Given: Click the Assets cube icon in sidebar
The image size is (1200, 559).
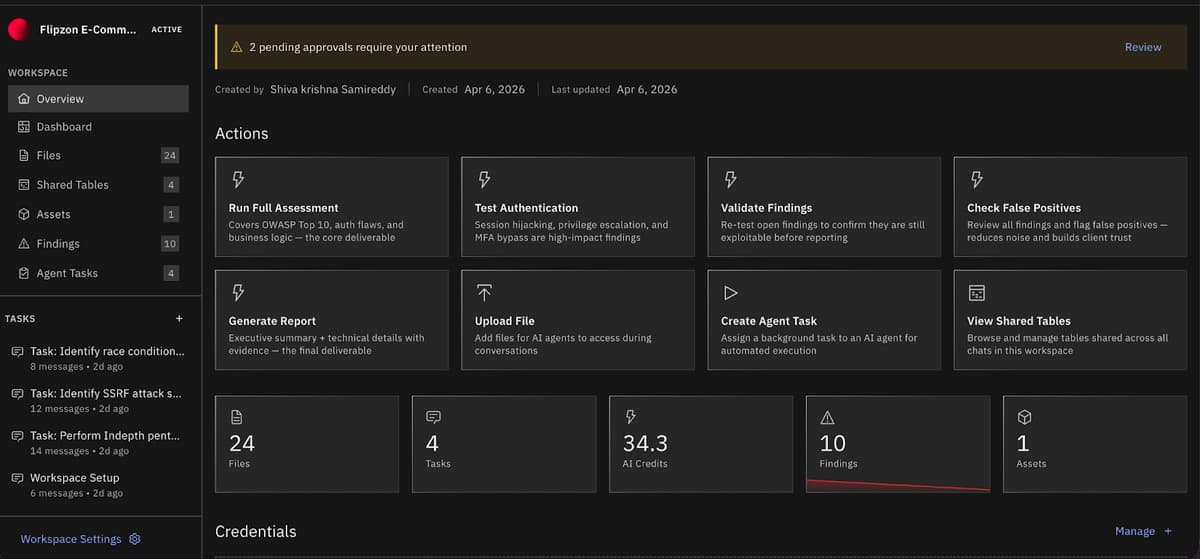Looking at the screenshot, I should tap(24, 214).
